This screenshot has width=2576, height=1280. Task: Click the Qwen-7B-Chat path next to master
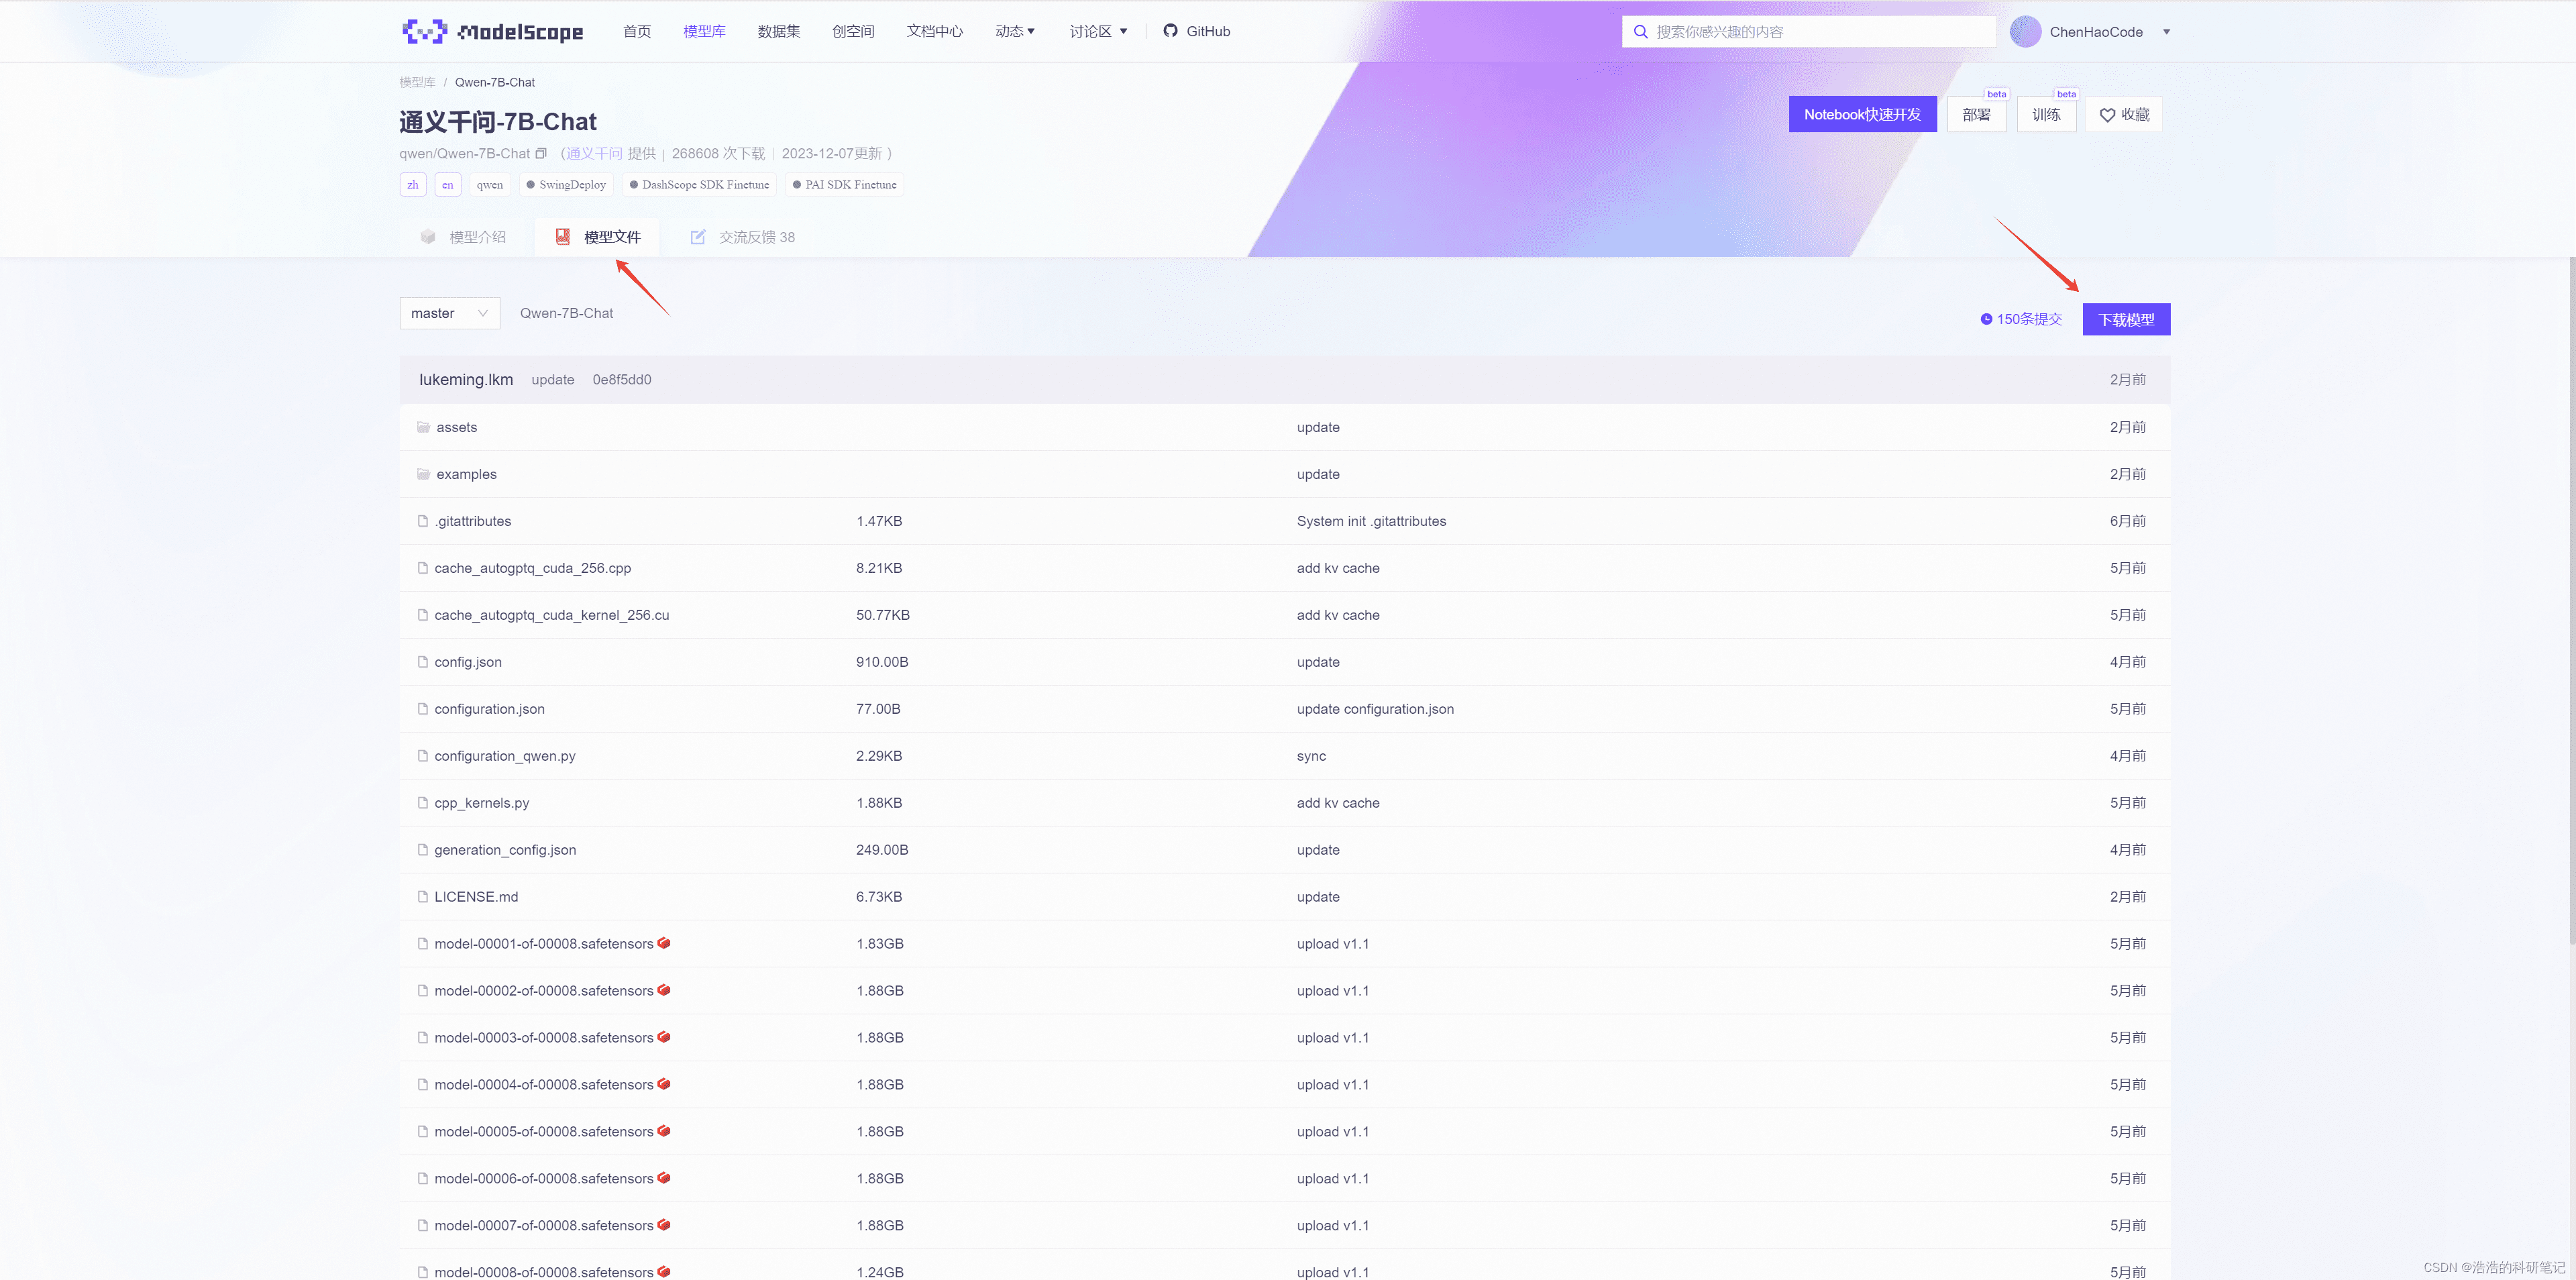coord(566,313)
